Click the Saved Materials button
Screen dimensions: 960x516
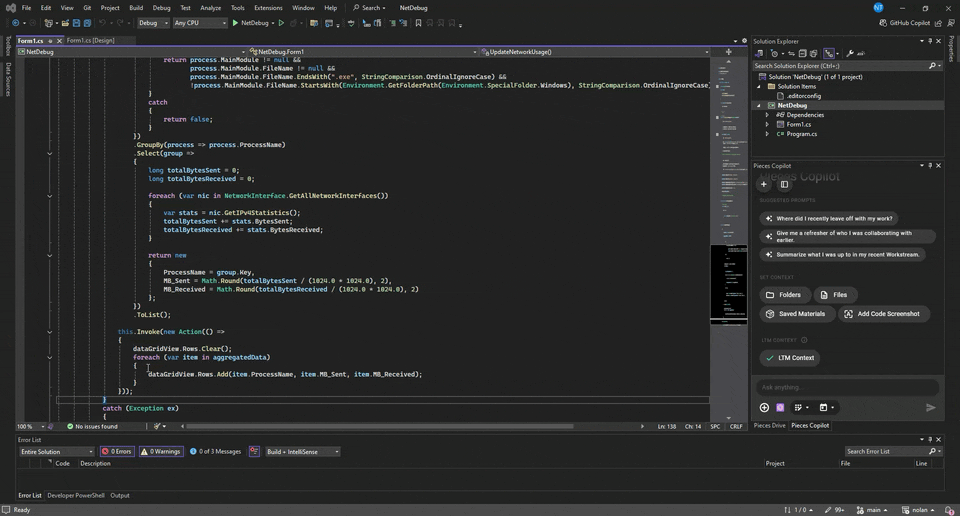[796, 314]
